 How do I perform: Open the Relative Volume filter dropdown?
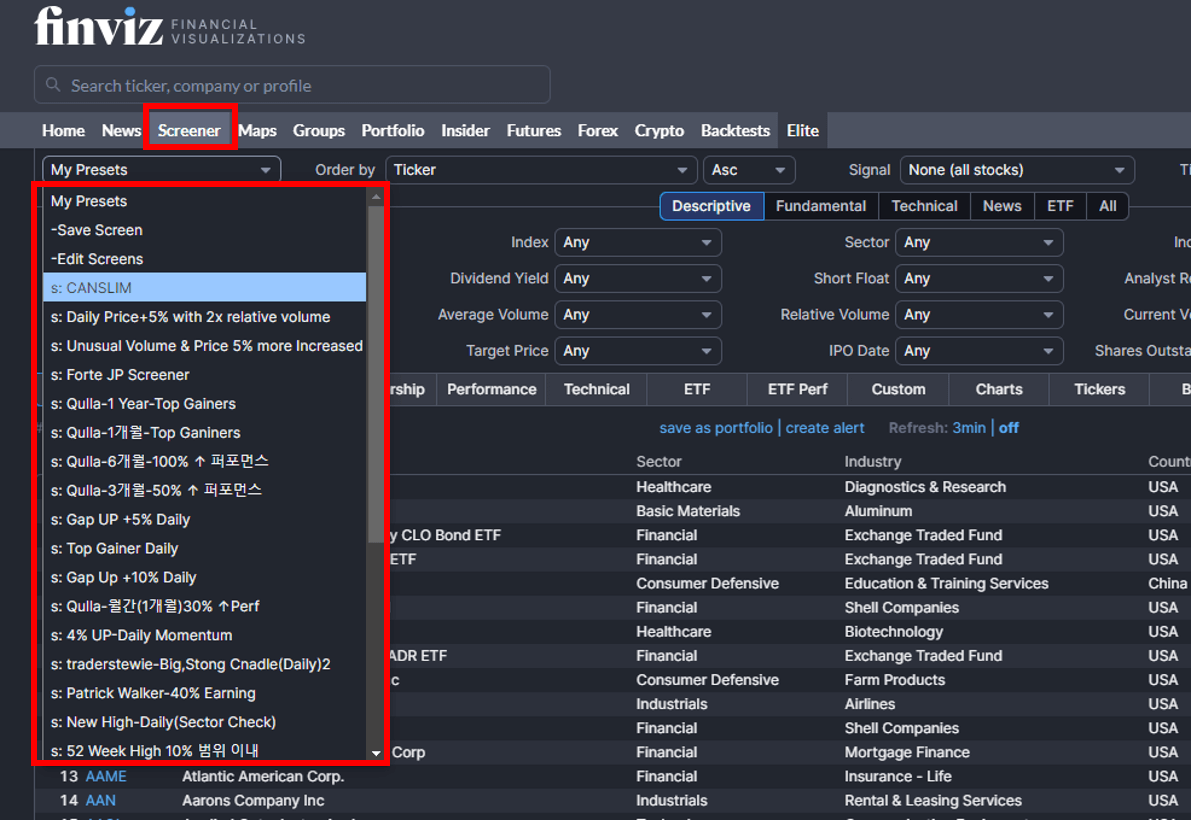click(979, 314)
